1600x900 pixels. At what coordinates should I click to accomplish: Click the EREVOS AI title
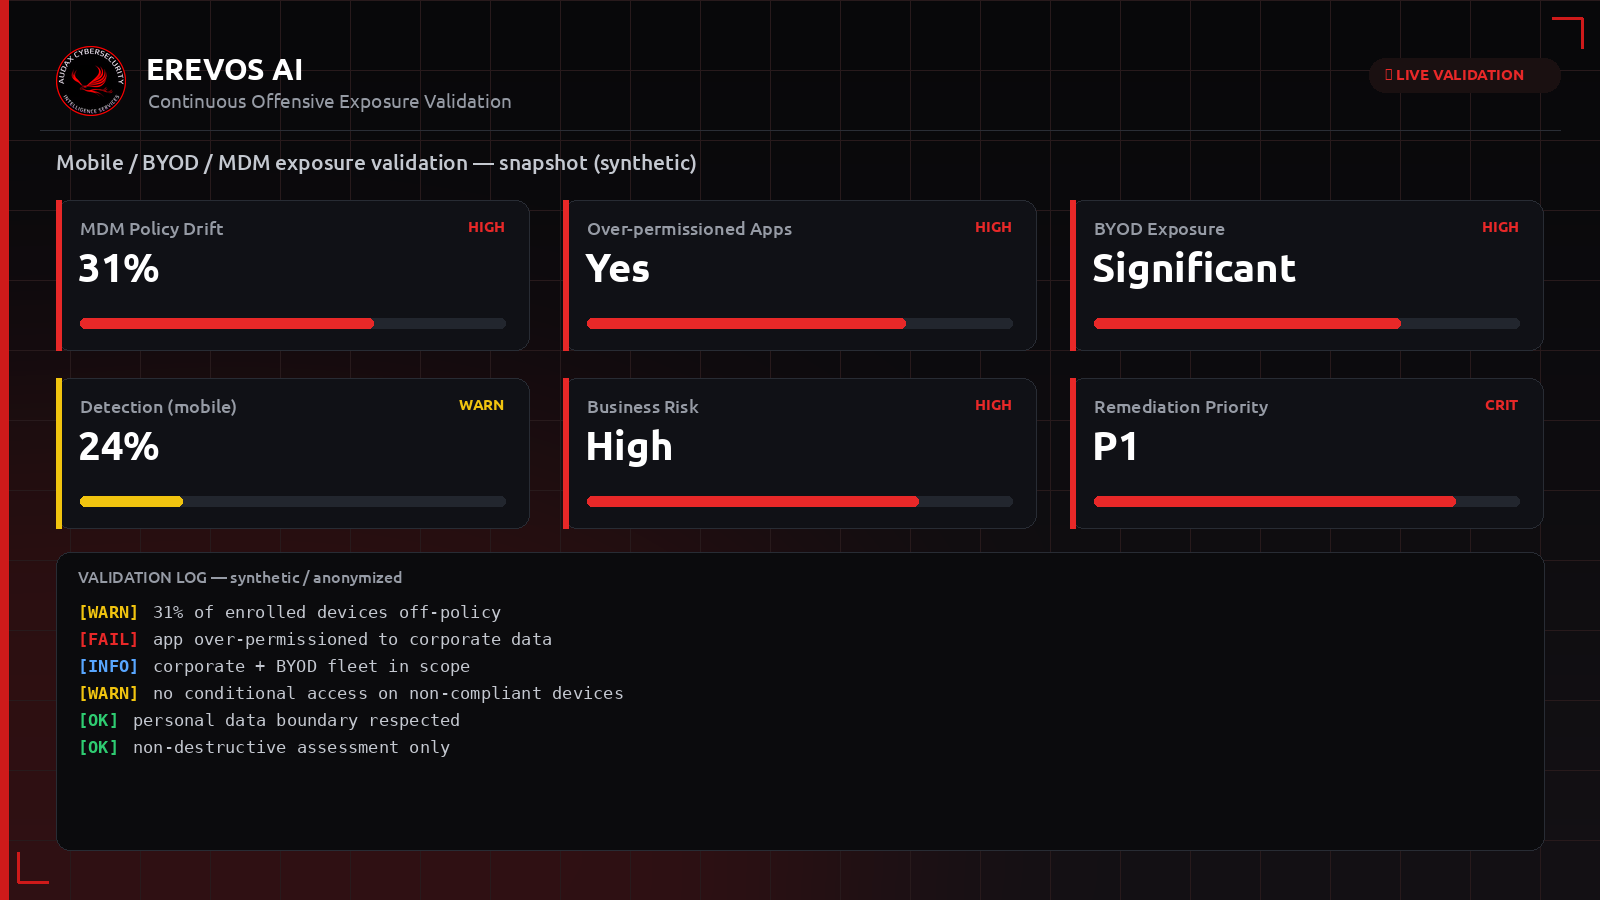[x=225, y=70]
